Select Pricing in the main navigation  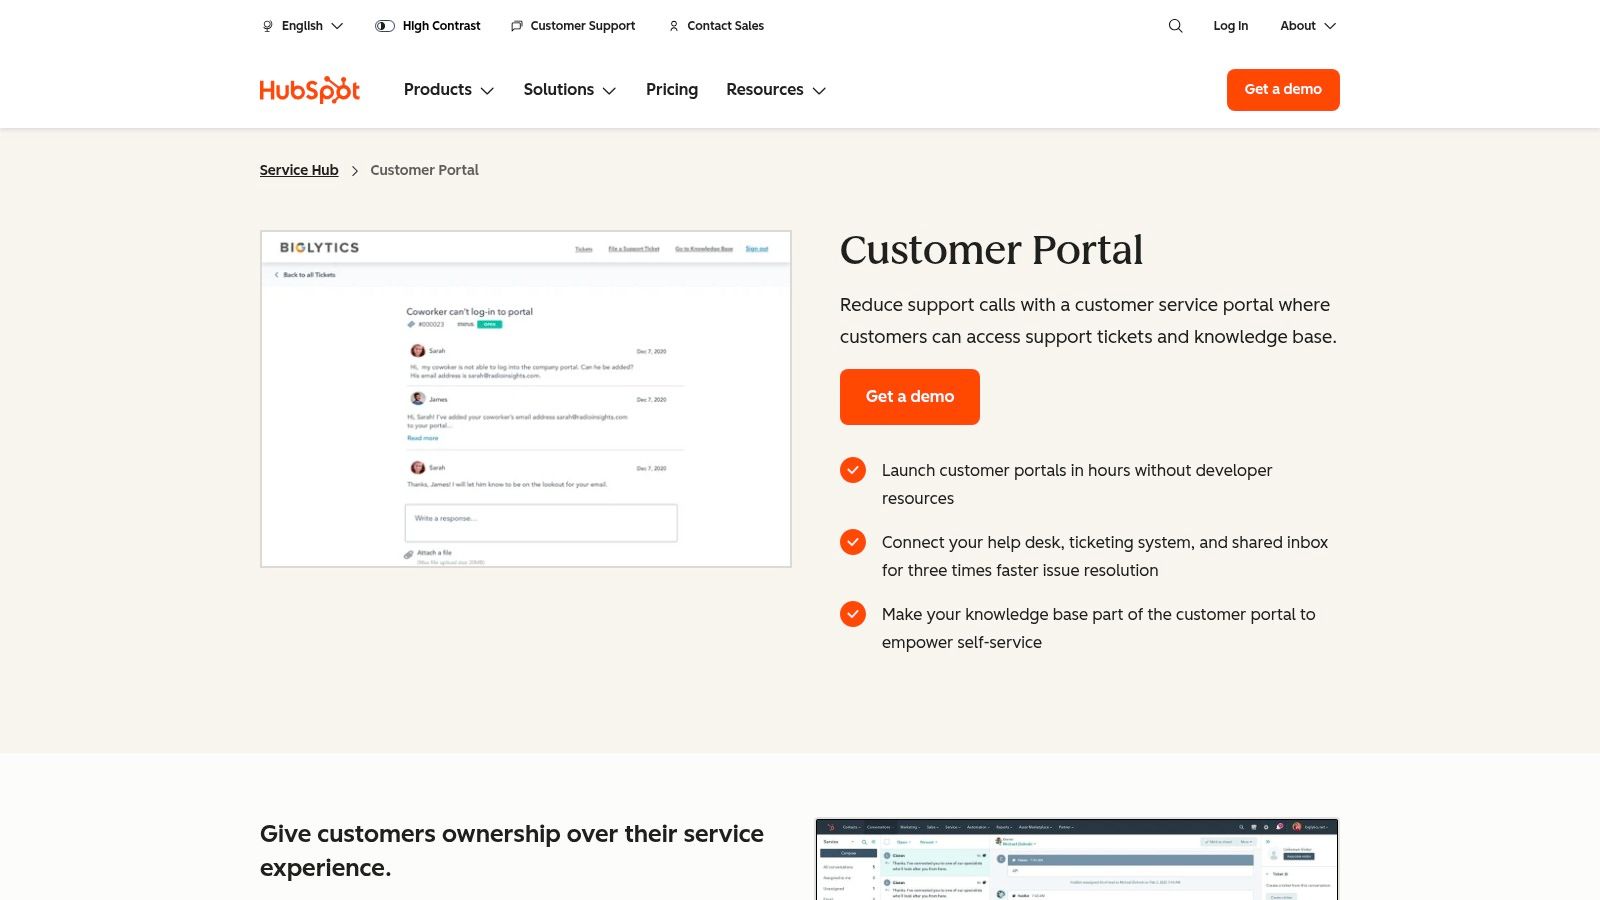coord(671,90)
